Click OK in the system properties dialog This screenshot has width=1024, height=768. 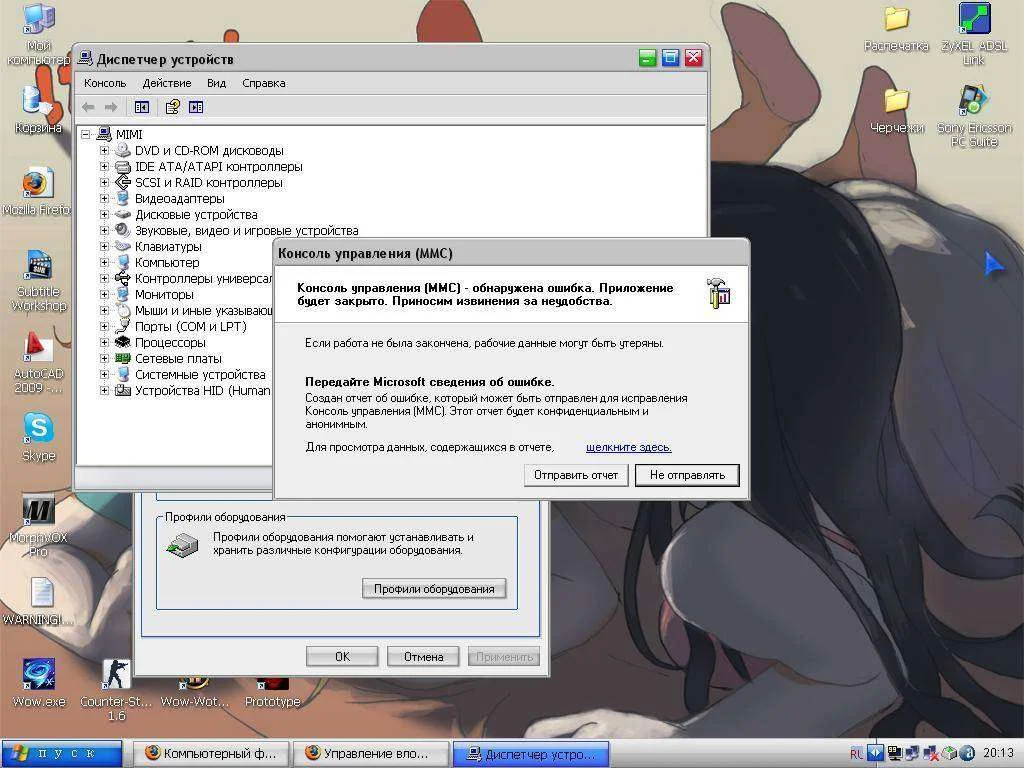pos(342,656)
